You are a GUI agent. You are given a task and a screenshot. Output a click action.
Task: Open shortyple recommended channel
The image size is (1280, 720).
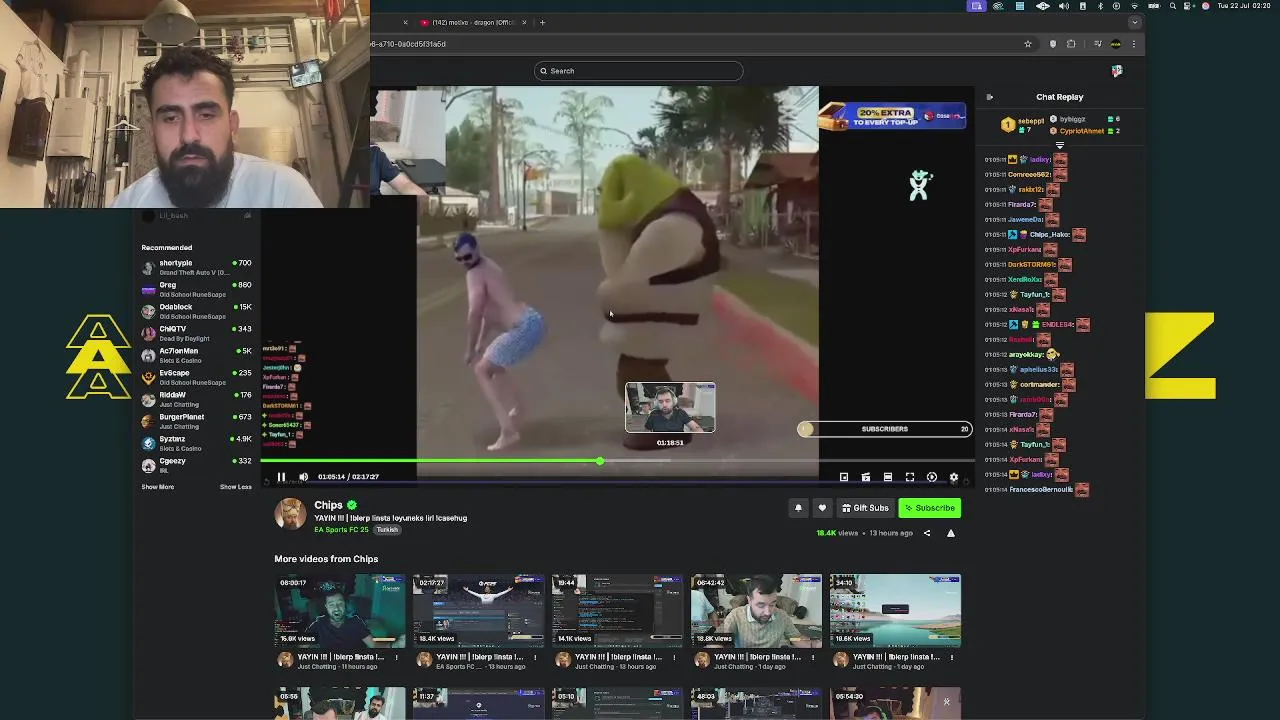[196, 267]
